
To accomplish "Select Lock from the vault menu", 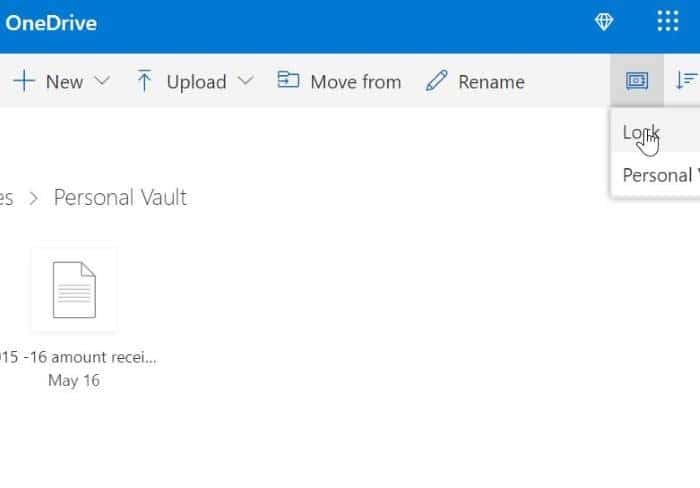I will 655,133.
